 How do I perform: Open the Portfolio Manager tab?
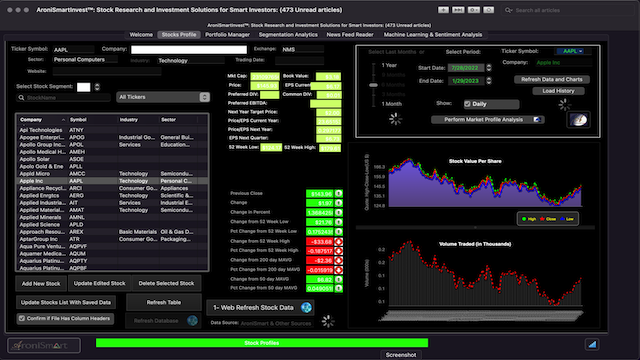227,35
